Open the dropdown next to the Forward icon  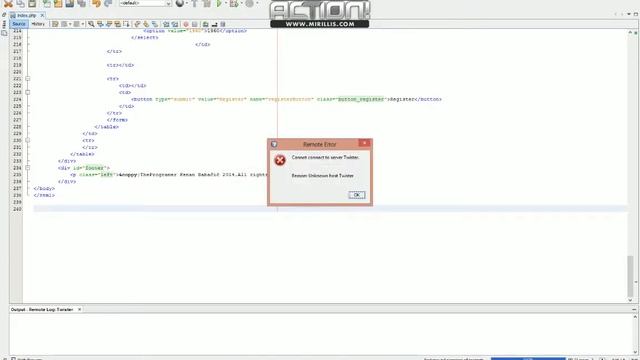[83, 24]
